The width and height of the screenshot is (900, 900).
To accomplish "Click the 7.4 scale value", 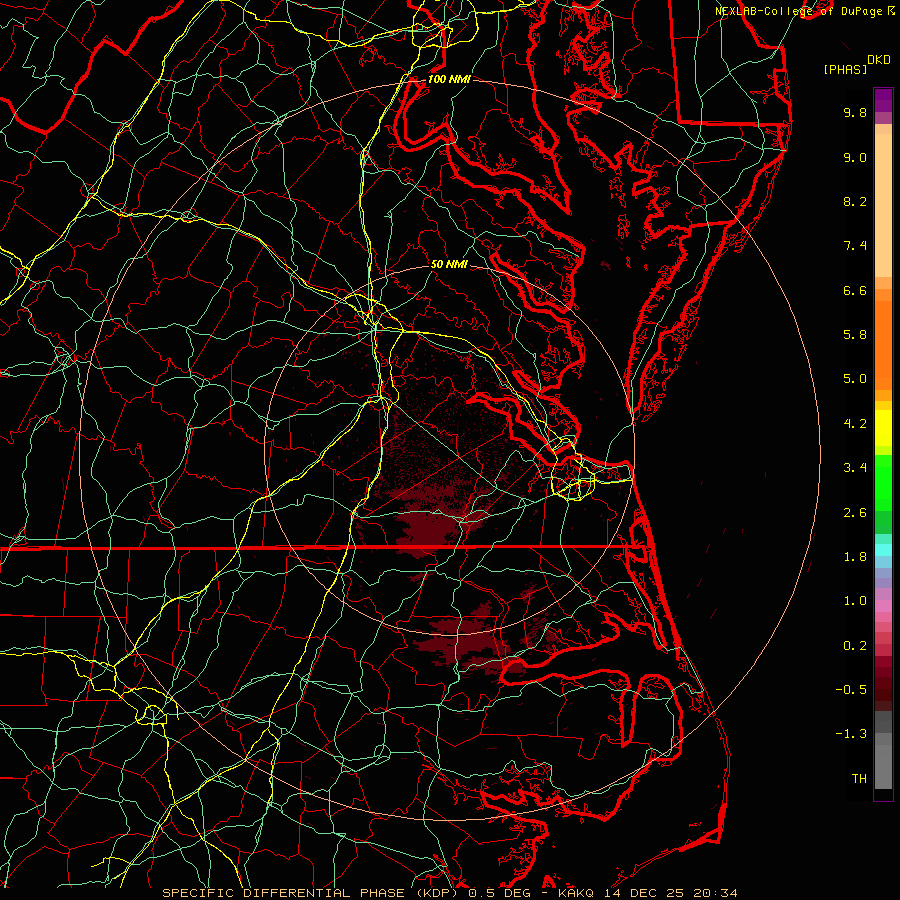I will pos(855,246).
